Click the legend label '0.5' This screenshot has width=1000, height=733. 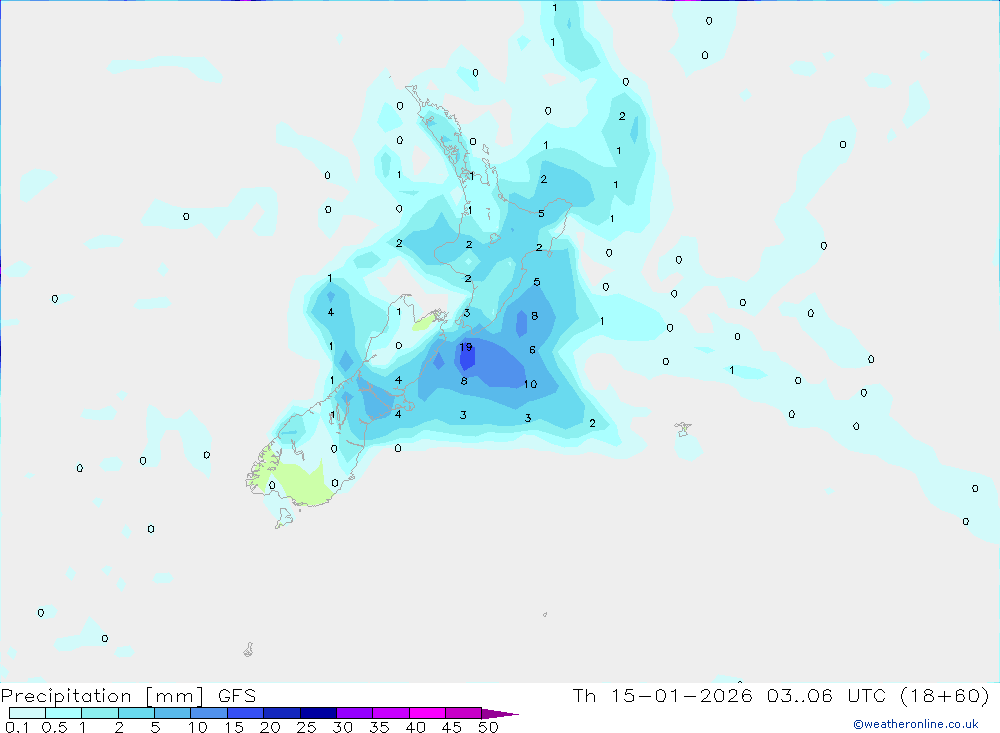click(54, 727)
